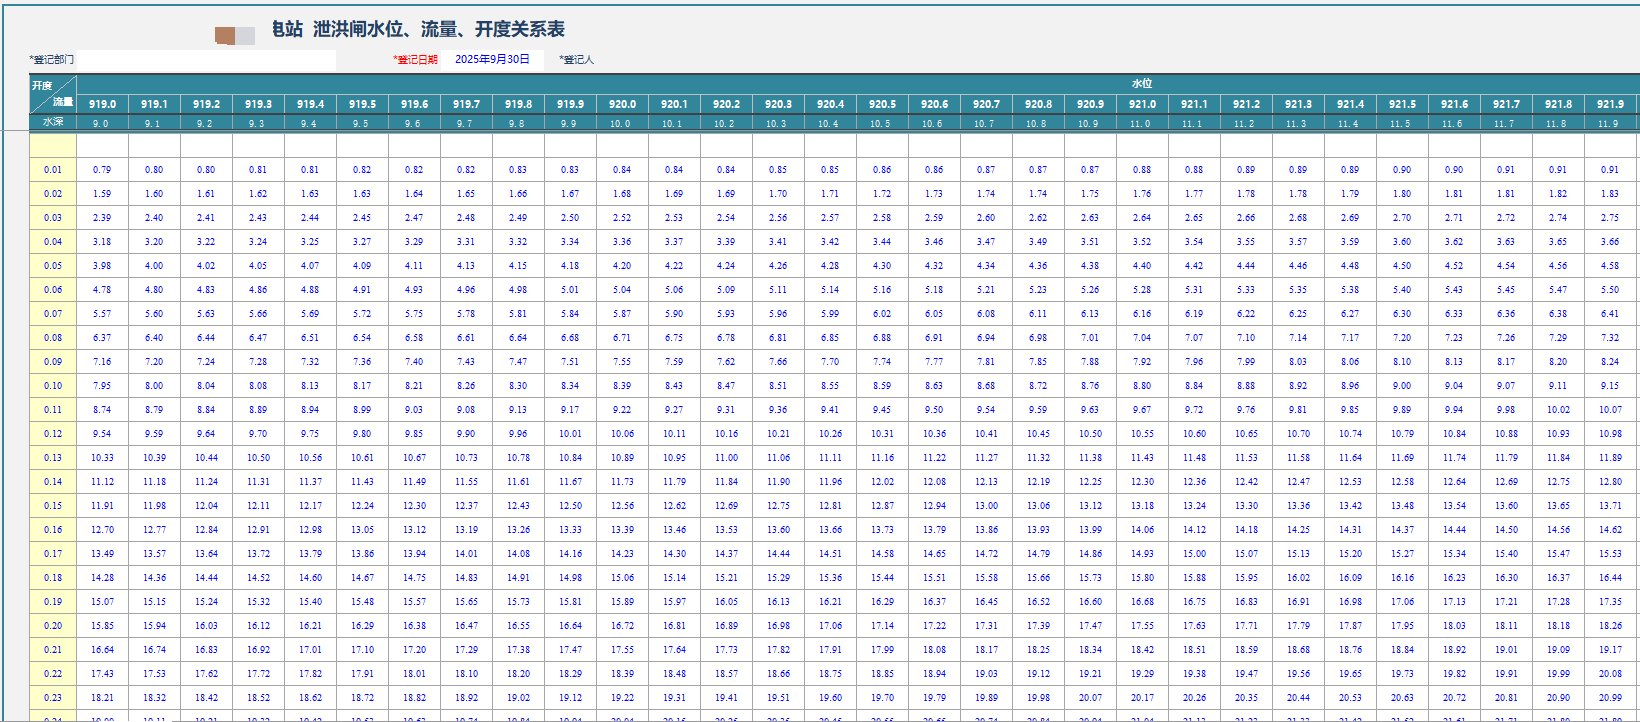This screenshot has width=1640, height=722.
Task: Select the 921.9 water level column header
Action: coord(1610,104)
